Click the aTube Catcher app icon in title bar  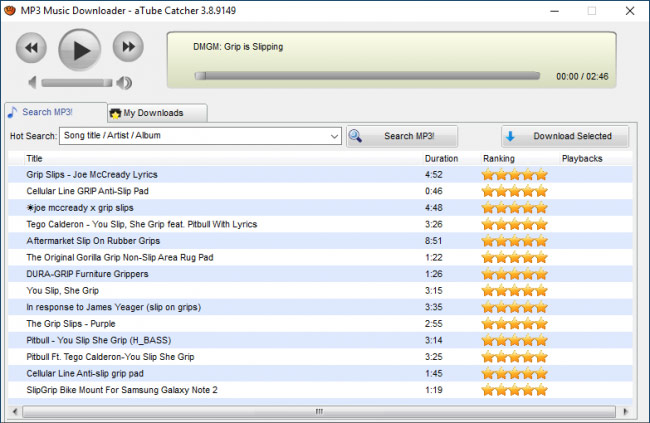9,10
